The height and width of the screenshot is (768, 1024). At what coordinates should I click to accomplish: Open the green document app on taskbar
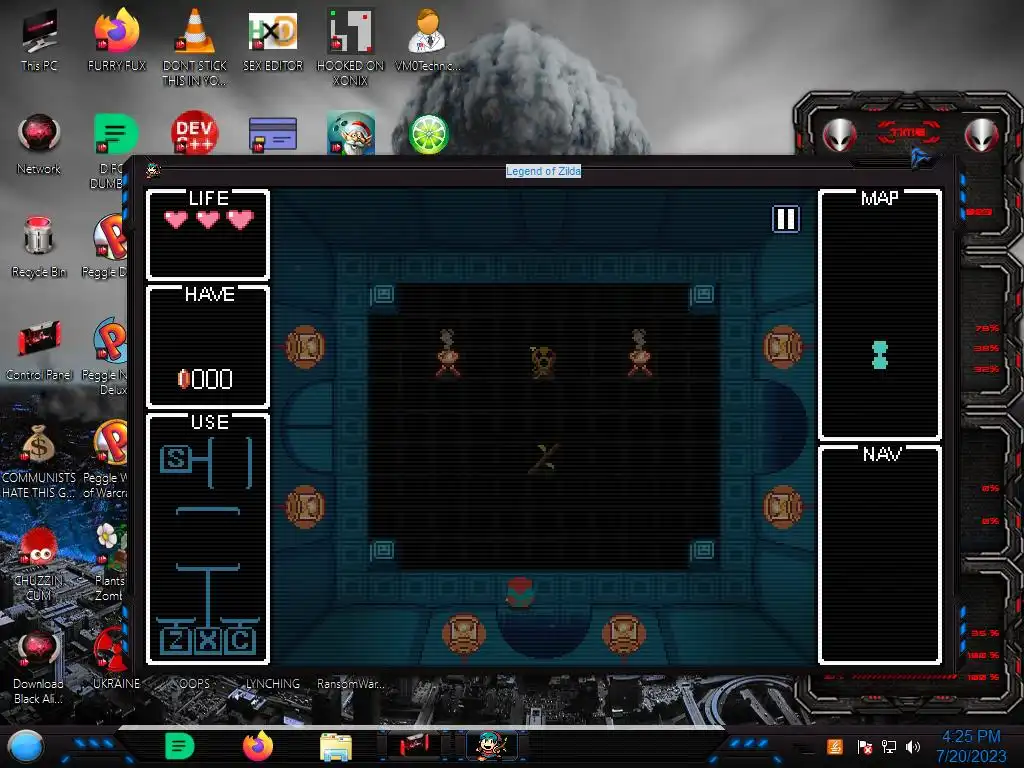point(180,746)
